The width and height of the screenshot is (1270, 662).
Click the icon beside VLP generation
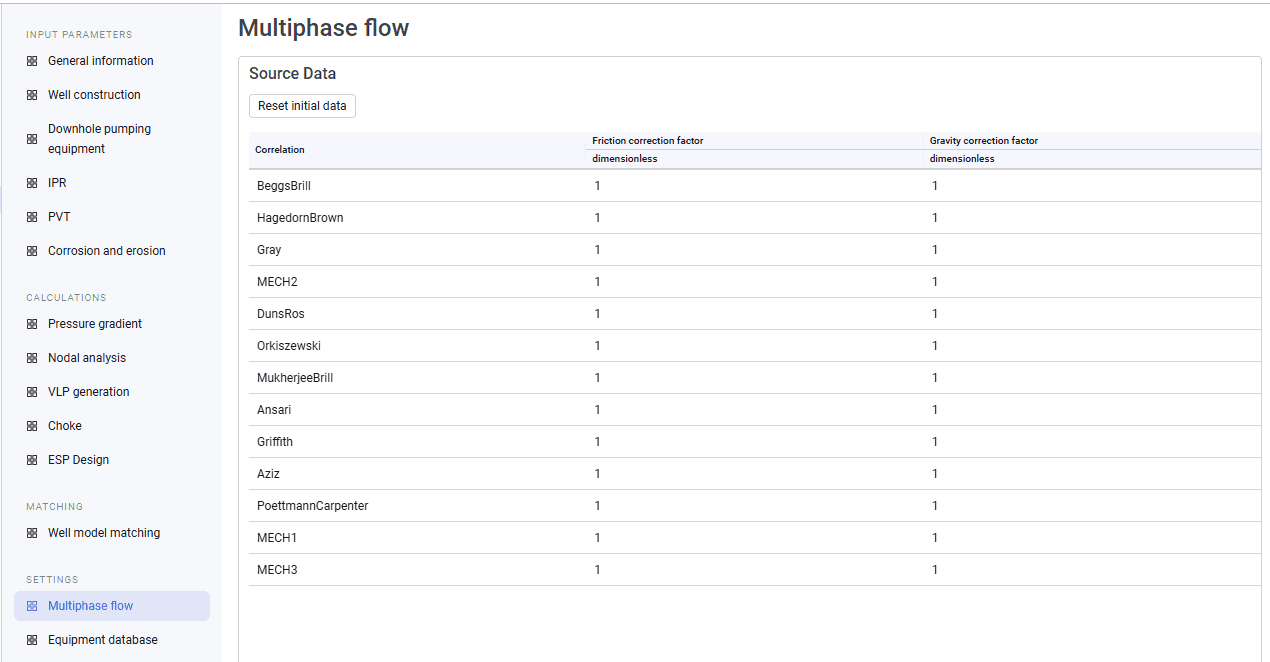click(x=32, y=392)
